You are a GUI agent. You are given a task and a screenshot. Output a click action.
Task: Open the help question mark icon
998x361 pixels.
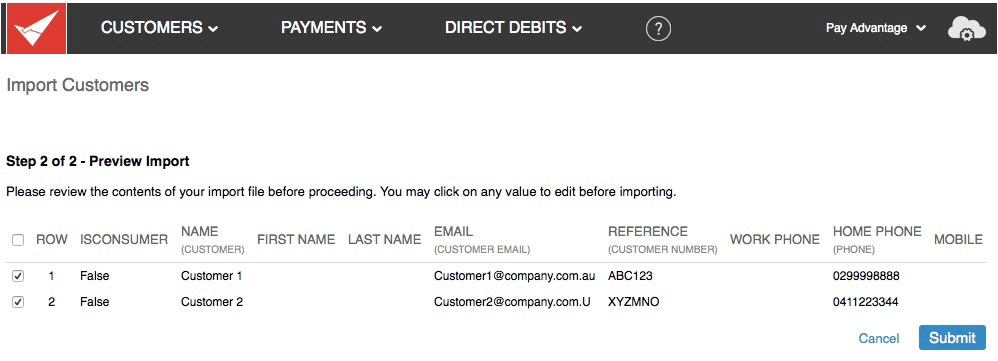pyautogui.click(x=658, y=29)
